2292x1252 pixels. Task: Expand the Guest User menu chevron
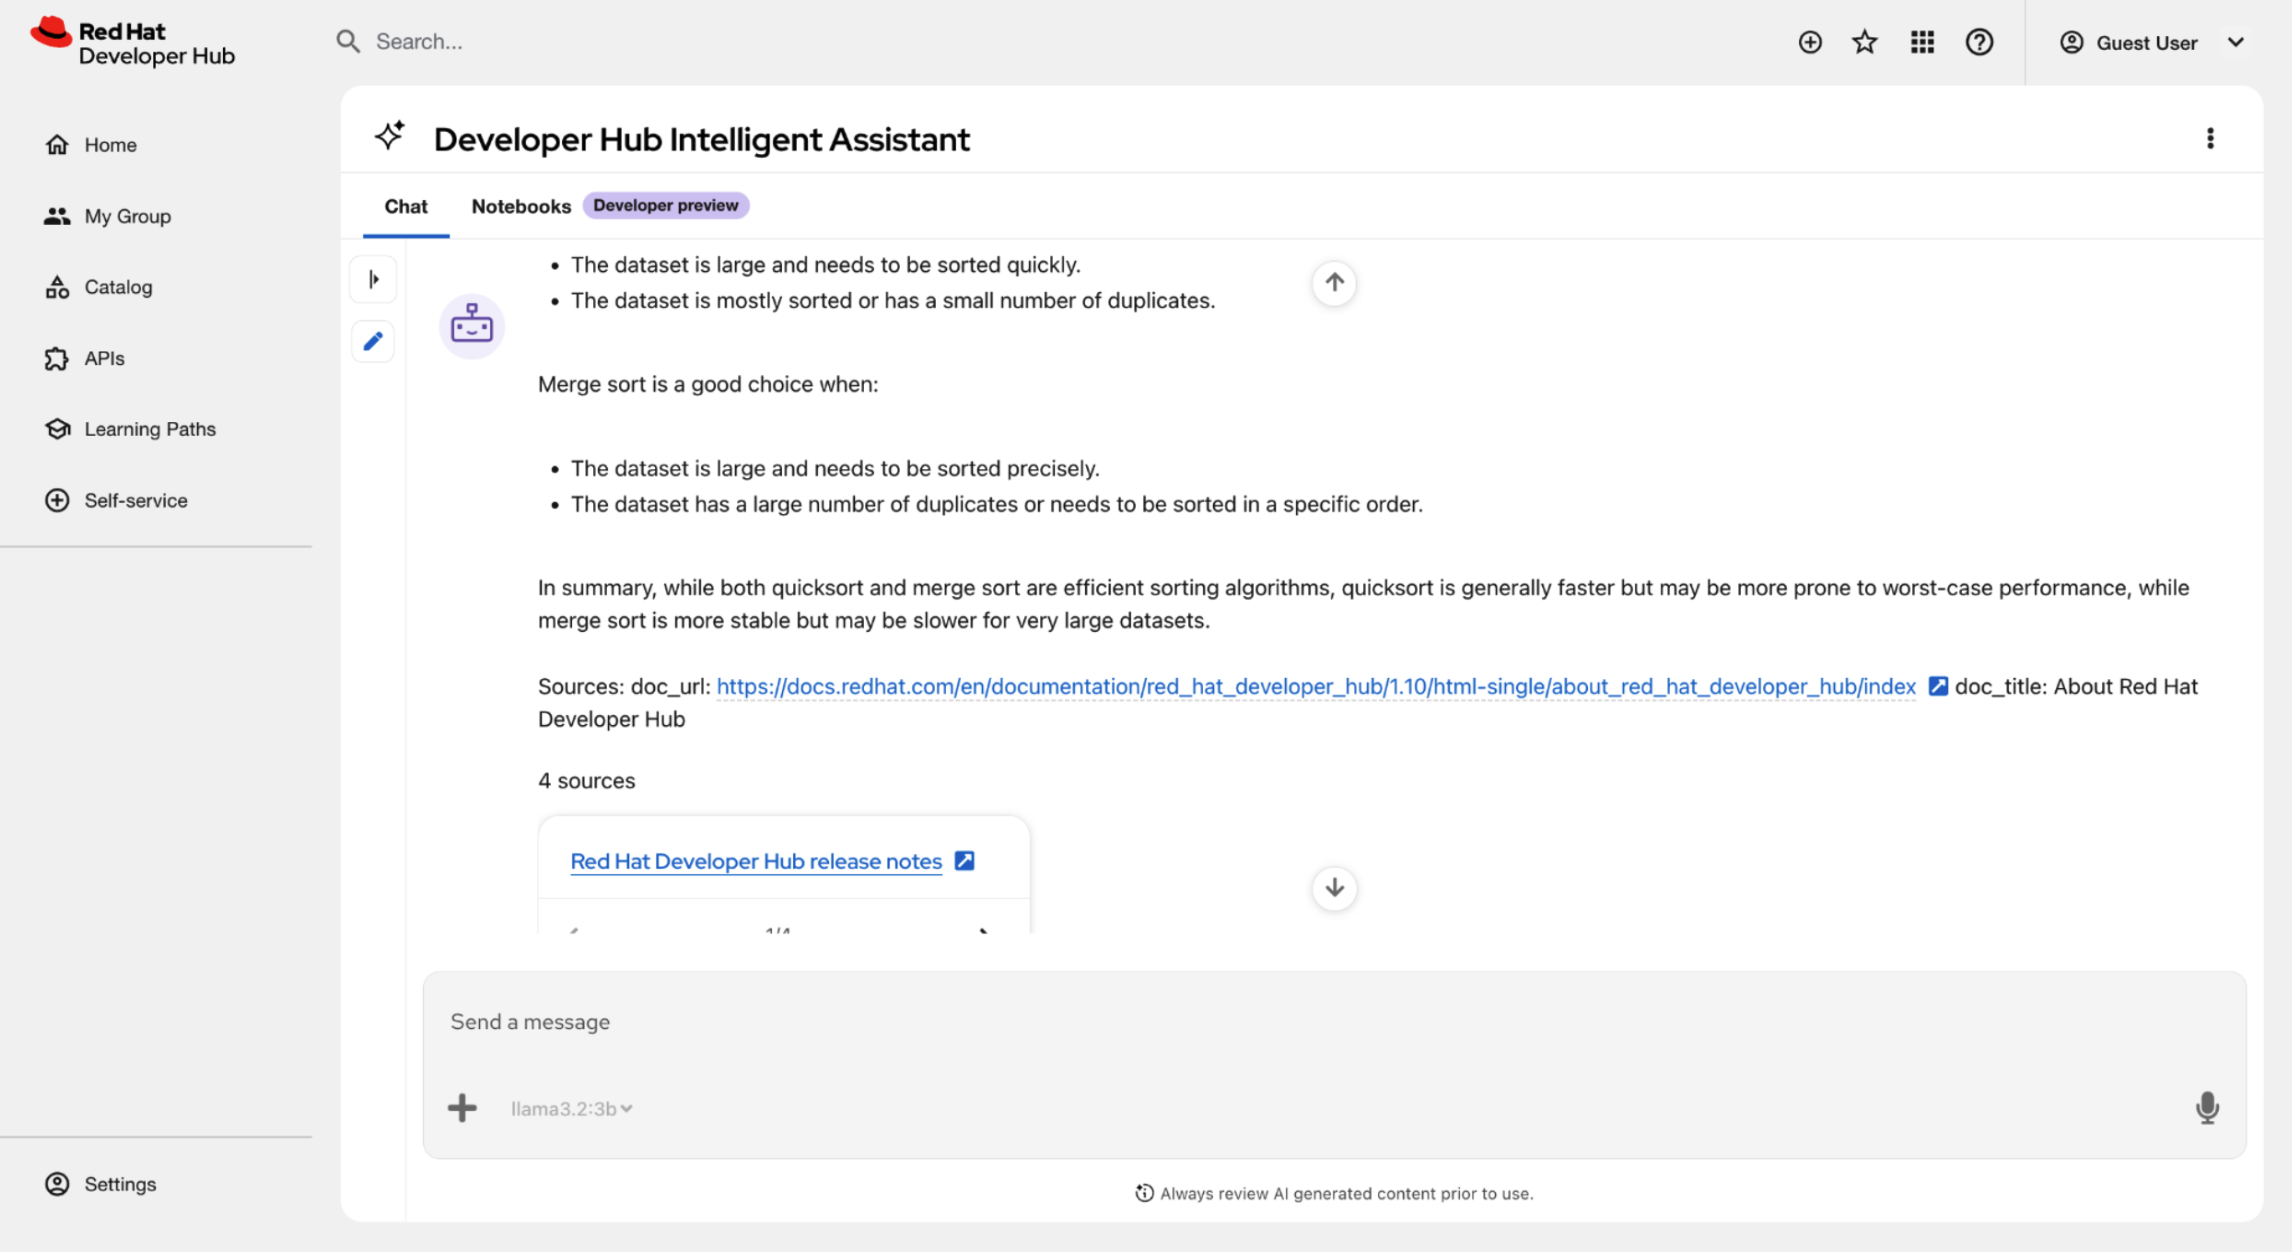2236,42
